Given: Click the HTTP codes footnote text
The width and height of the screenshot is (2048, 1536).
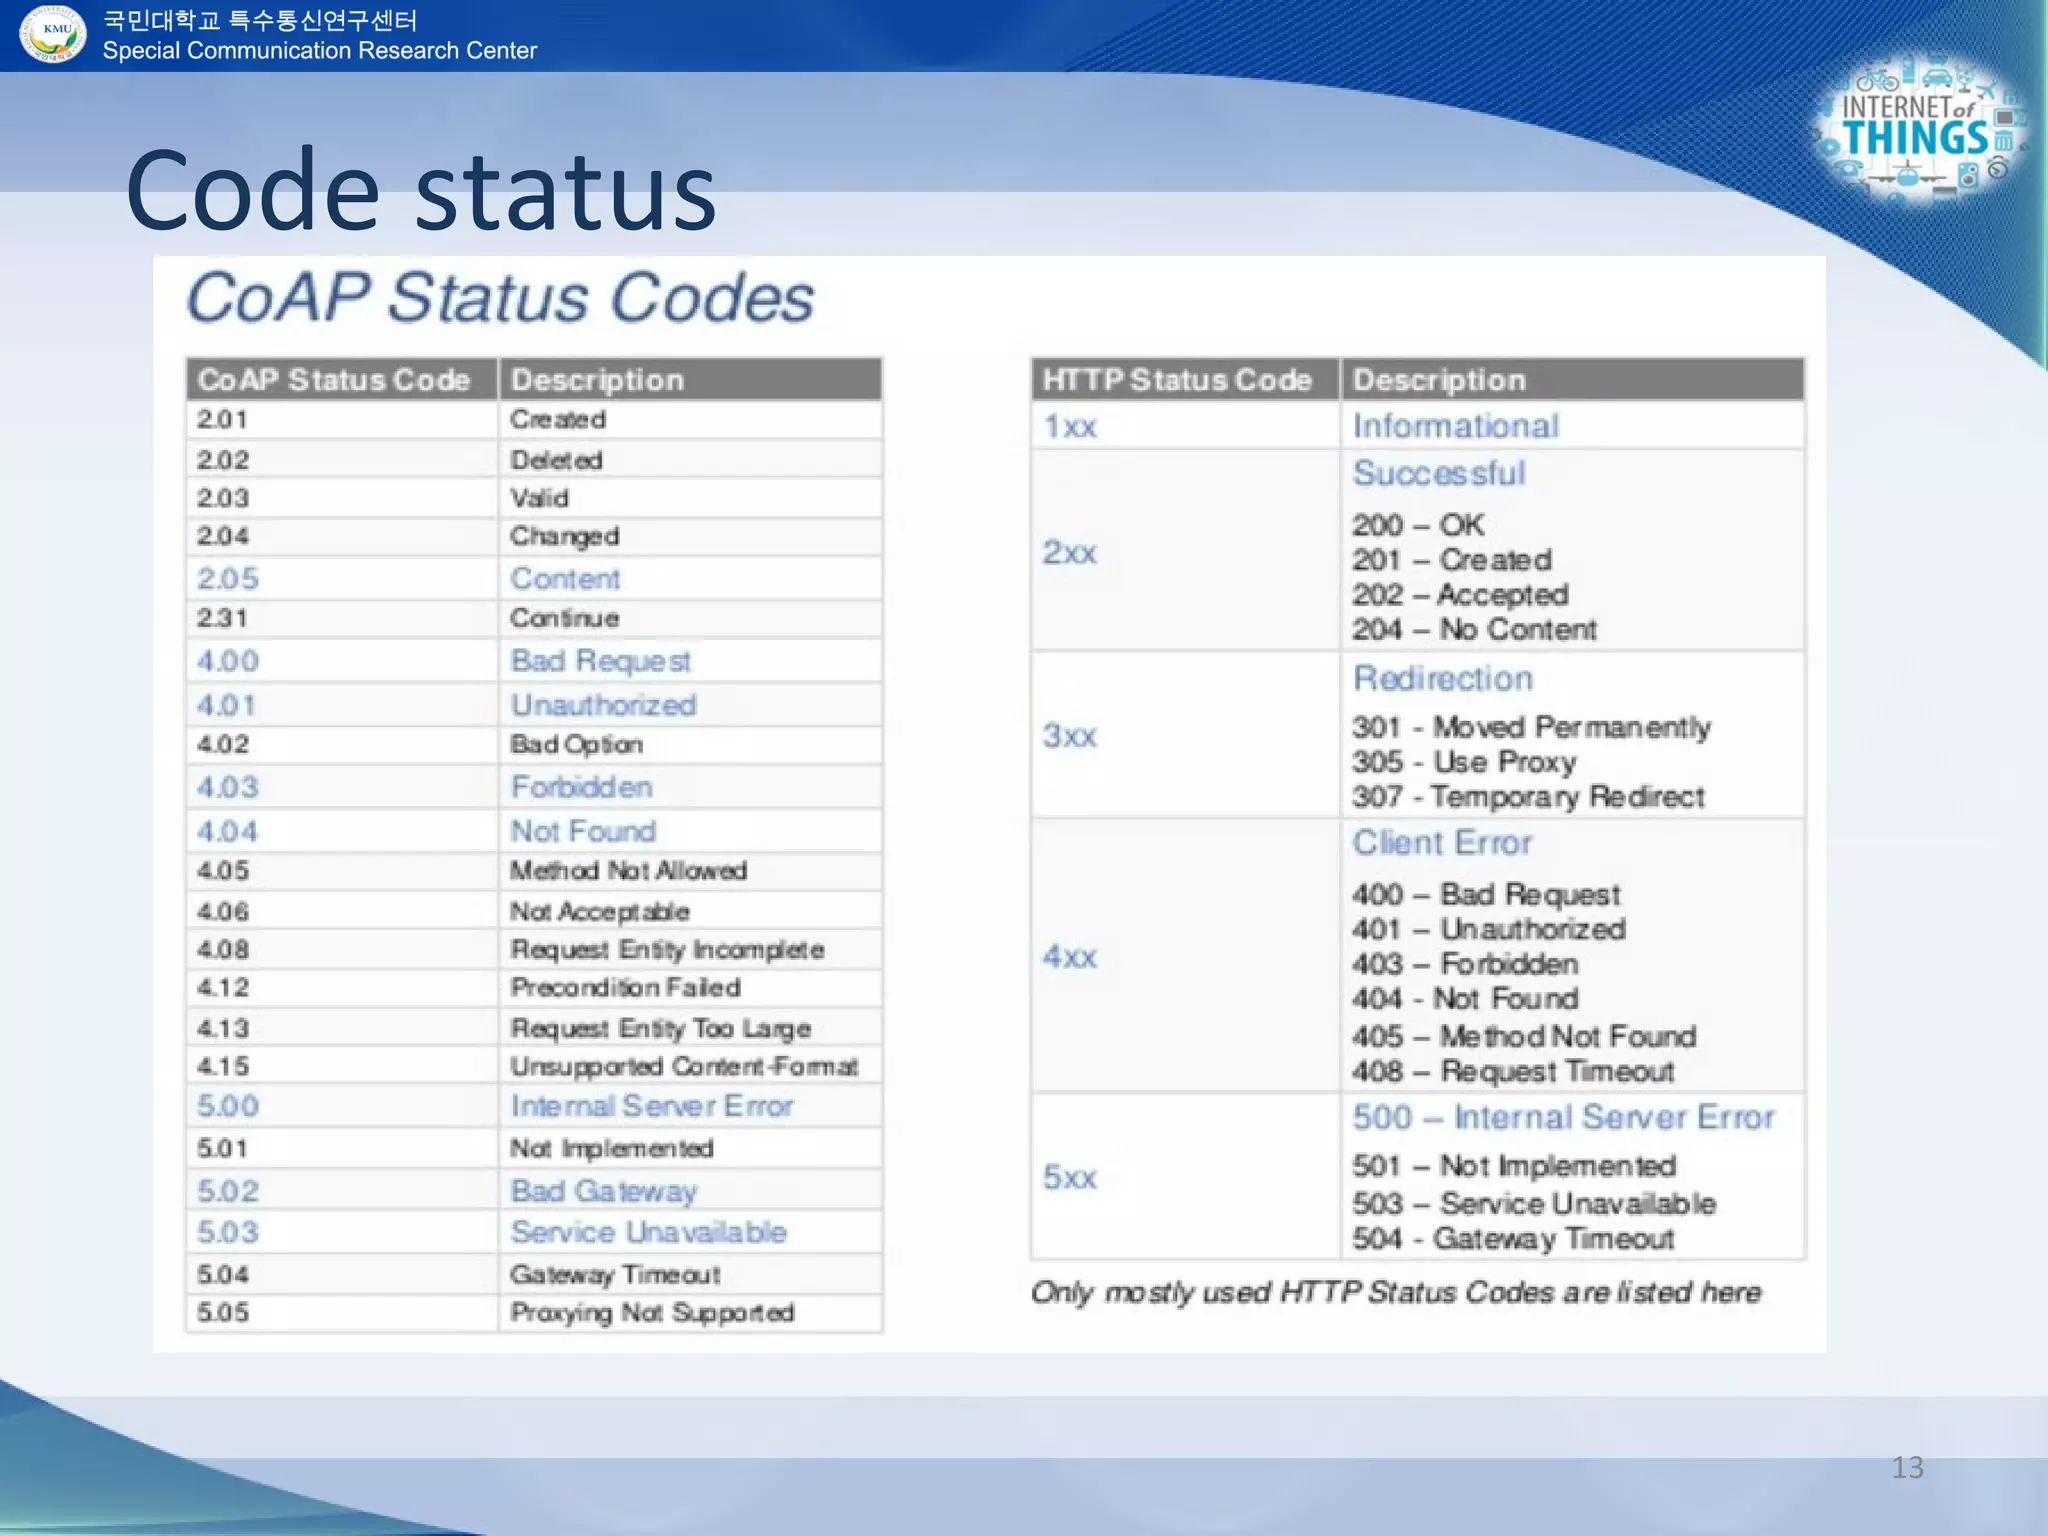Looking at the screenshot, I should click(1395, 1292).
